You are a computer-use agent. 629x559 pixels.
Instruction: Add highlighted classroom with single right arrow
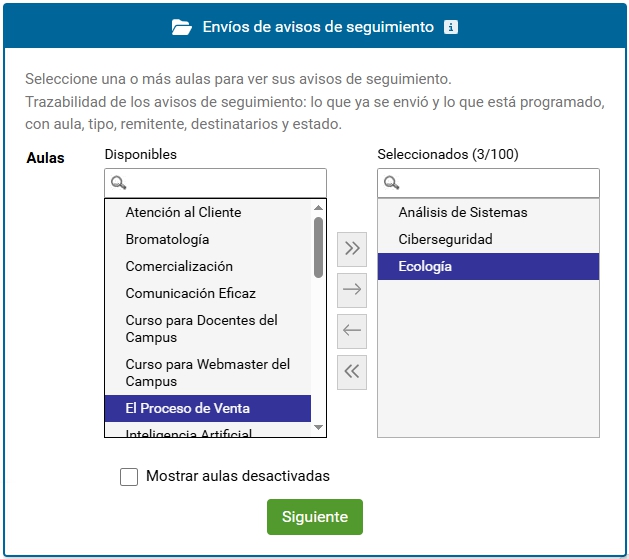tap(352, 290)
